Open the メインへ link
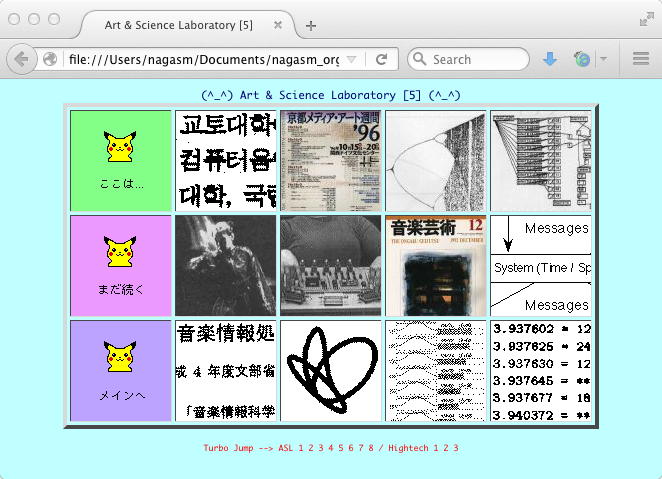Viewport: 662px width, 479px height. [x=122, y=395]
